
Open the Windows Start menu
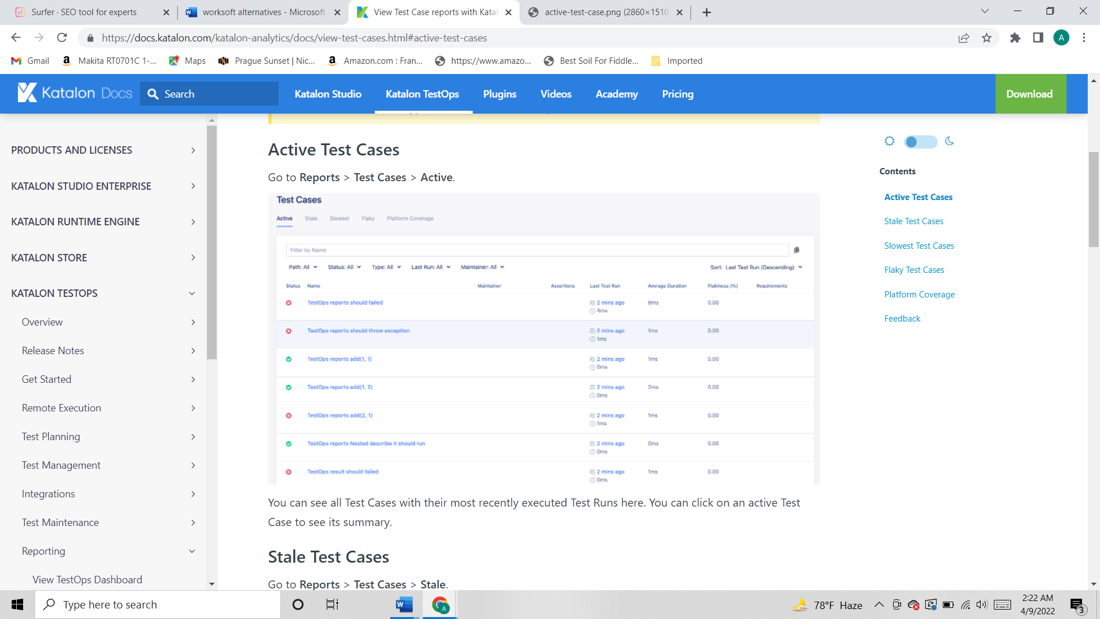point(17,604)
